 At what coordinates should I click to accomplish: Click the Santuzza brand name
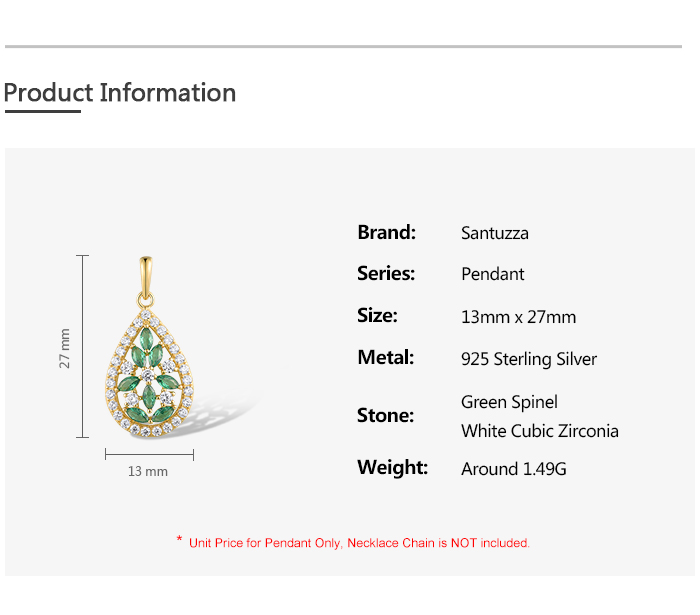pyautogui.click(x=495, y=234)
